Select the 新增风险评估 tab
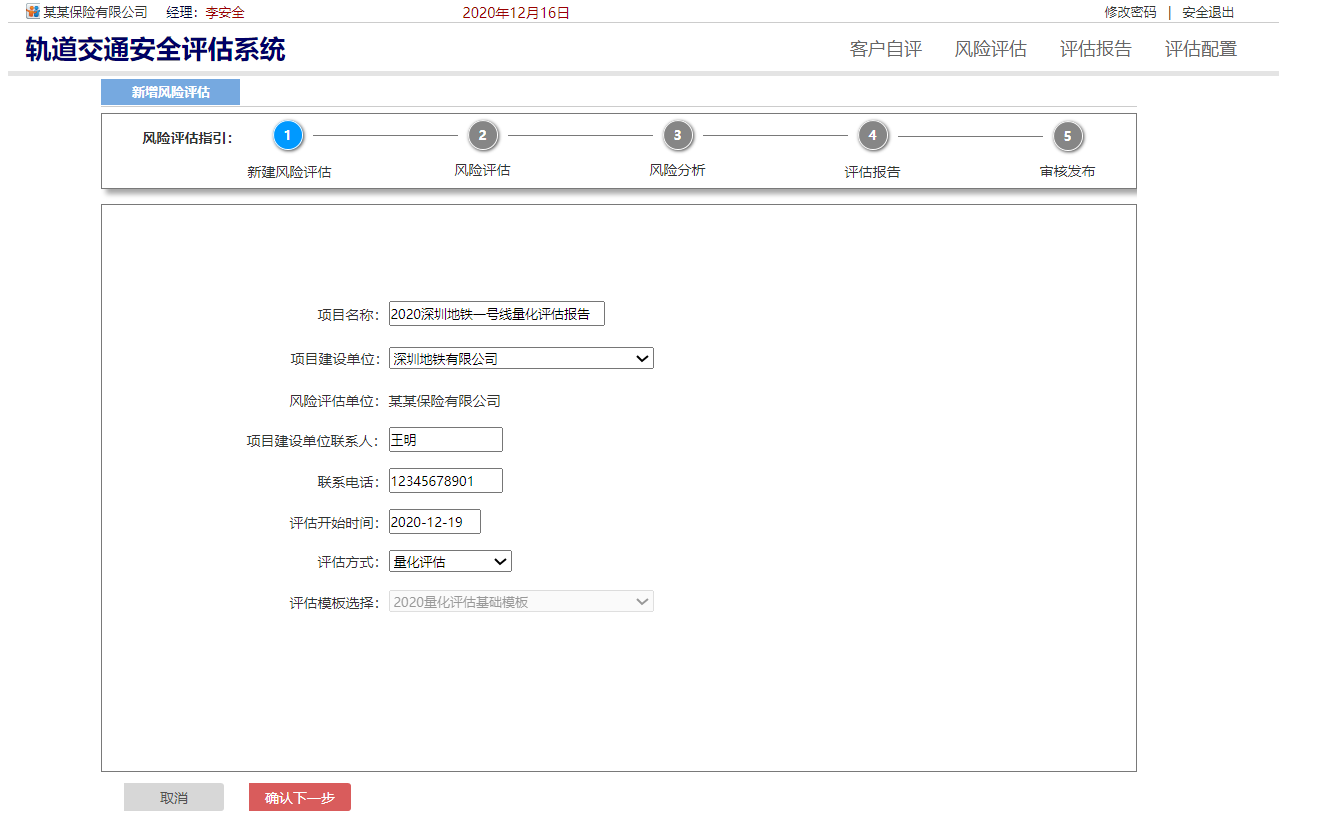 (170, 92)
